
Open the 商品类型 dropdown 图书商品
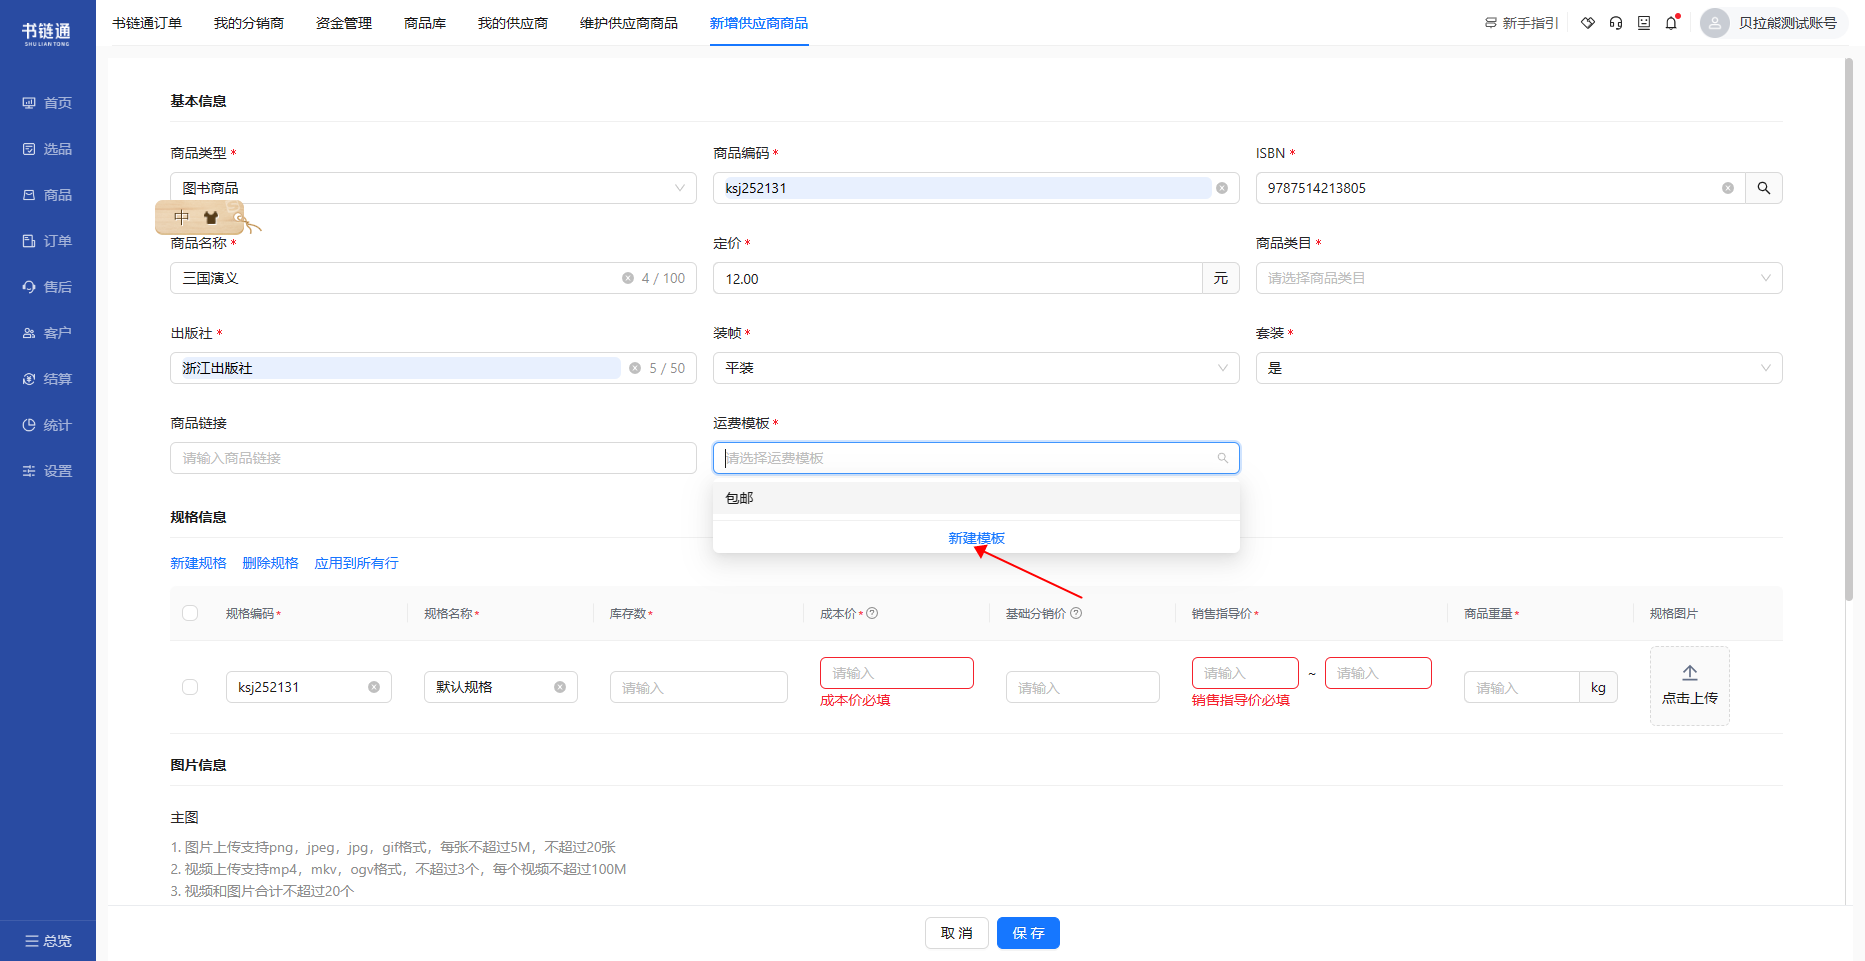[x=433, y=188]
